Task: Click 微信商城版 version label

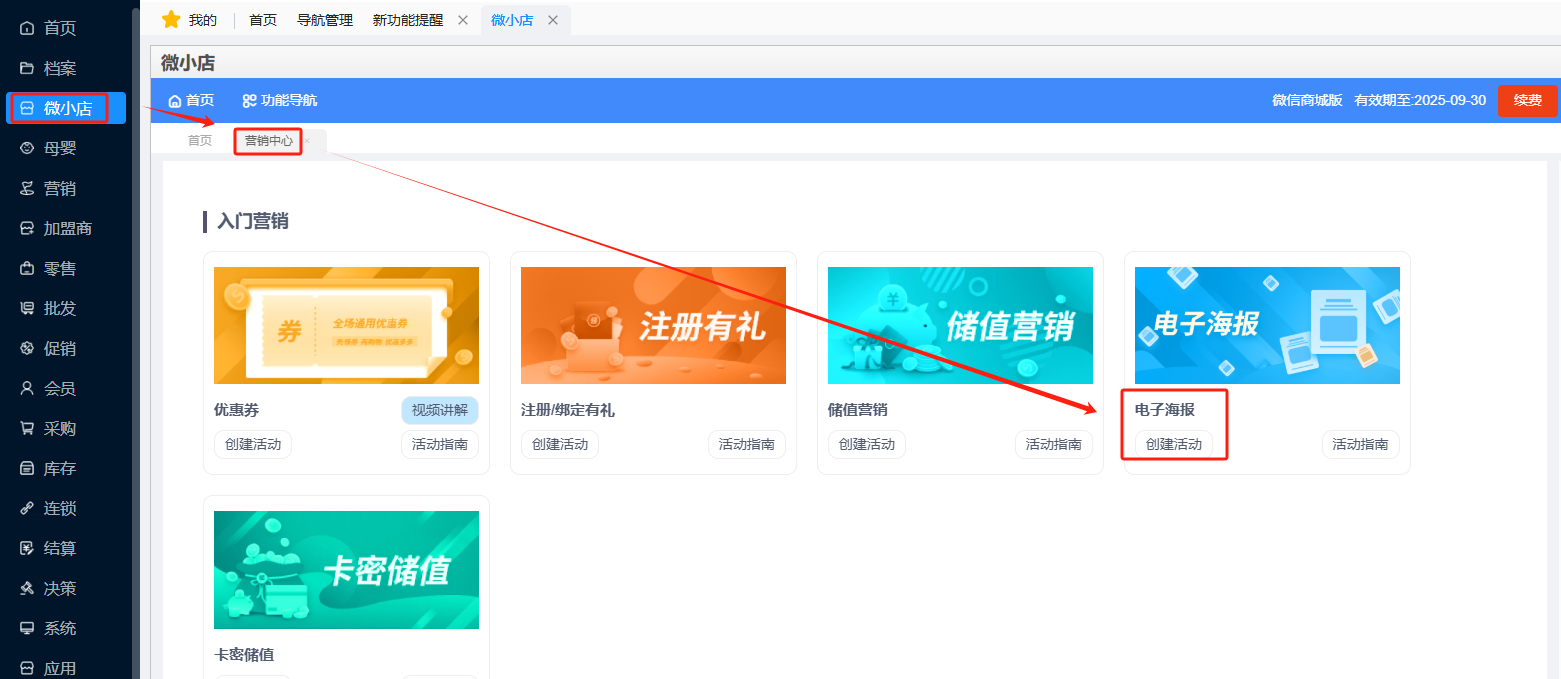Action: click(1307, 101)
